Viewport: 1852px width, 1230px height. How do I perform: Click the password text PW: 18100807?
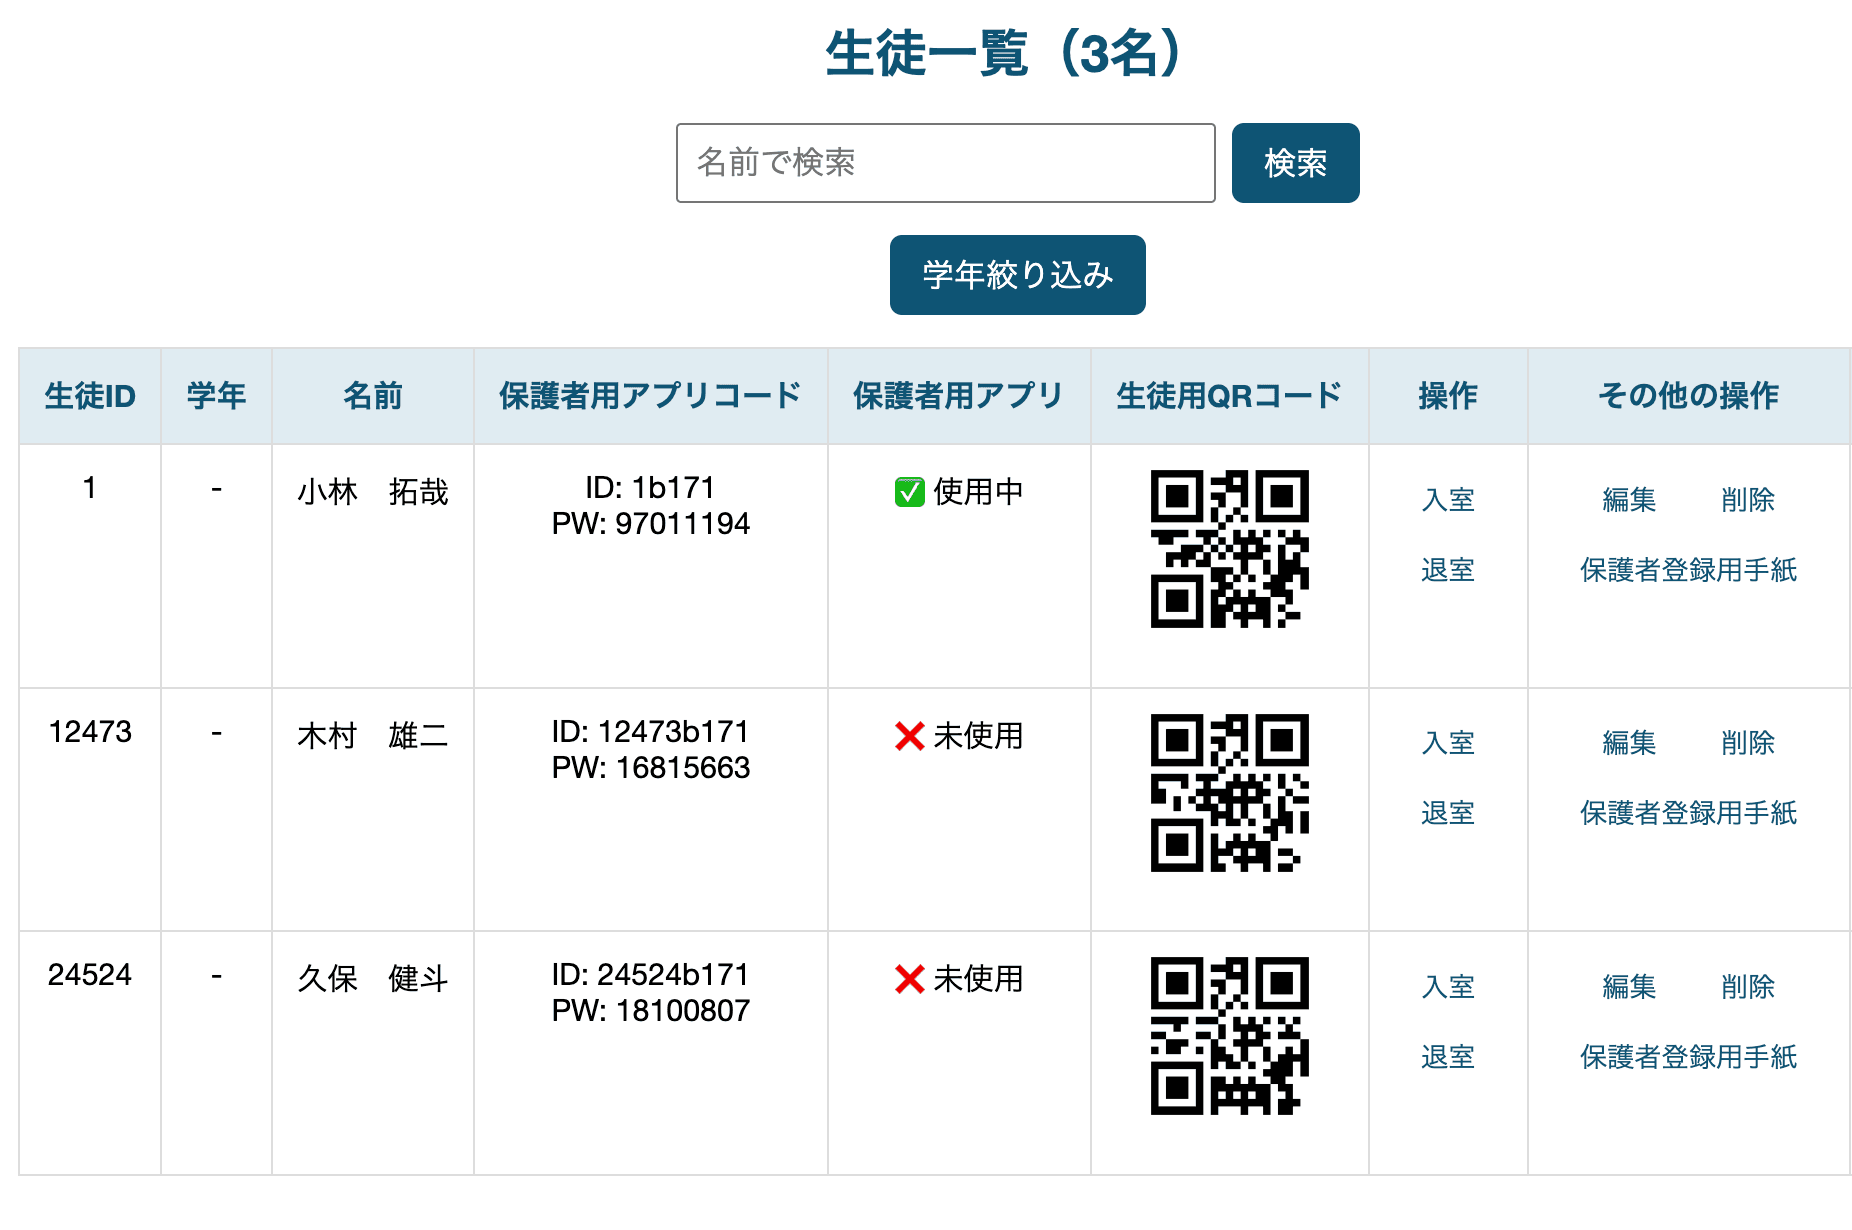(650, 1011)
